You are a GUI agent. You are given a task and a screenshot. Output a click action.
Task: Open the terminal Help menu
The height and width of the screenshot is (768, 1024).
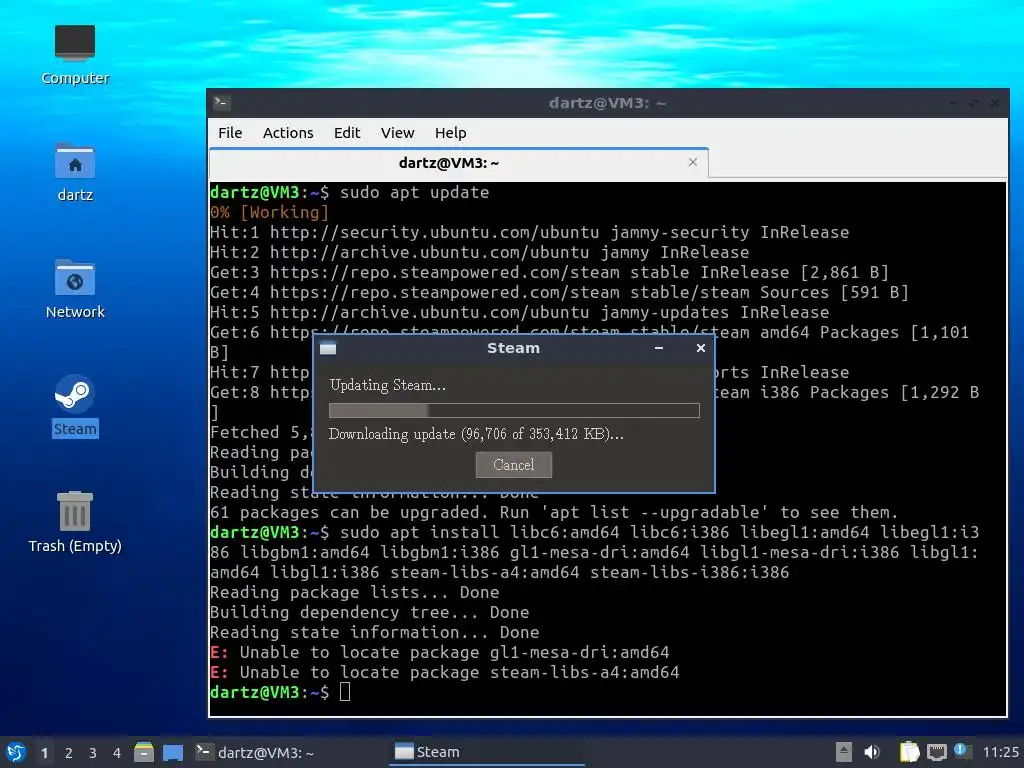tap(451, 133)
